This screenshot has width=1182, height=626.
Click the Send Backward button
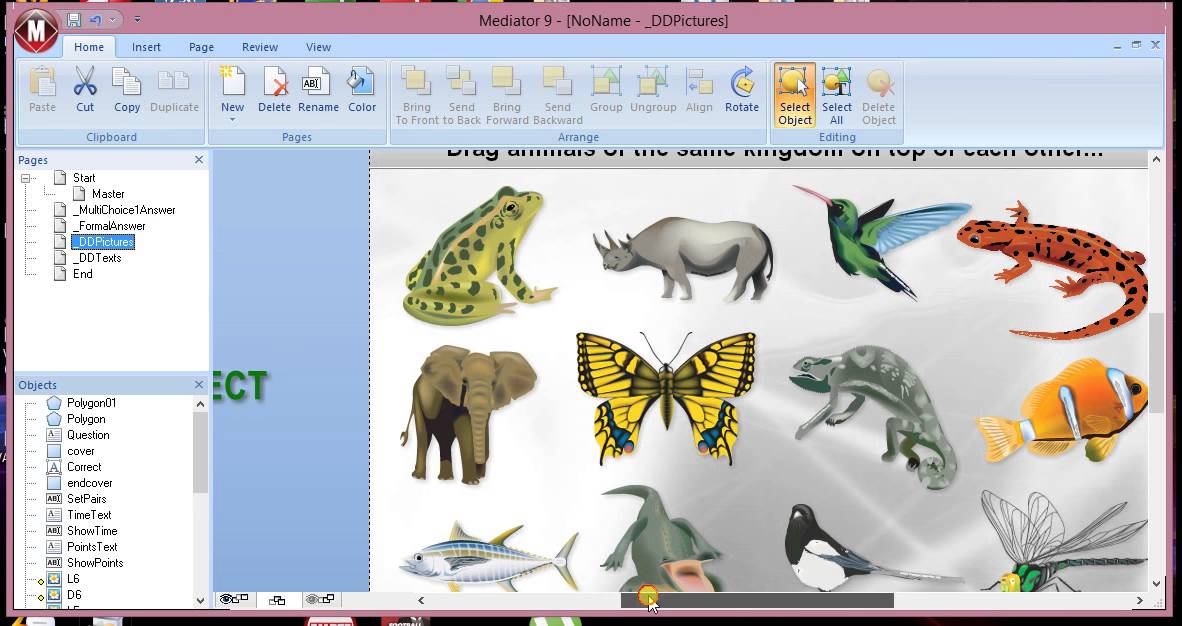click(x=558, y=96)
